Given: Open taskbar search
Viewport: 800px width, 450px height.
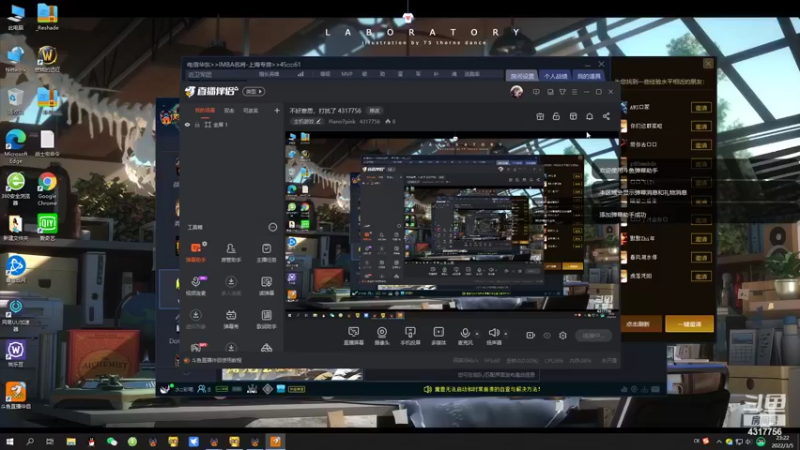Looking at the screenshot, I should (x=30, y=442).
